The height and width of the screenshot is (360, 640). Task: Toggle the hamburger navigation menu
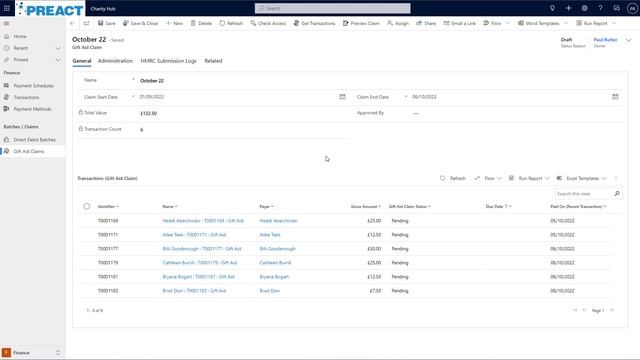coord(6,23)
